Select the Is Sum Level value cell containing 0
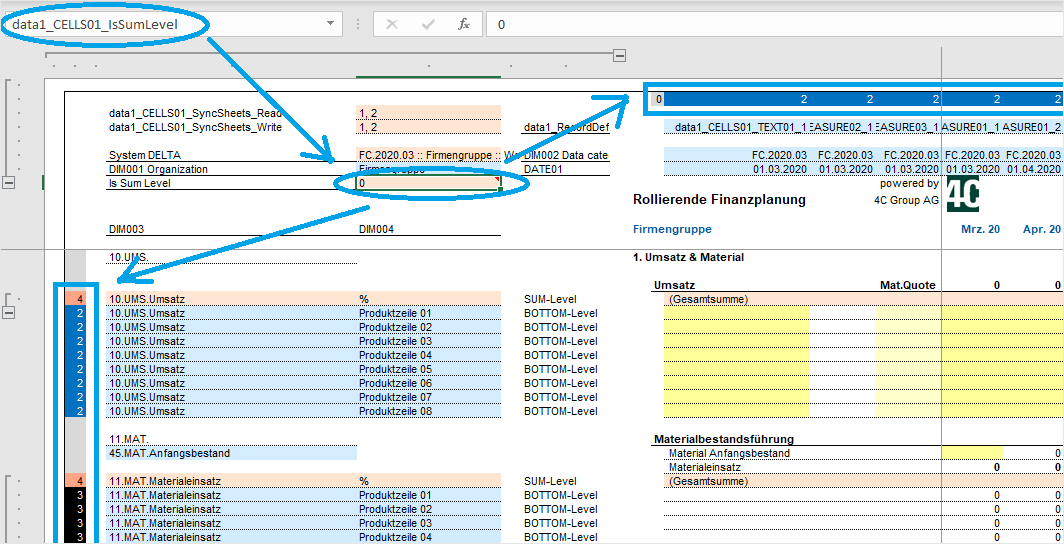This screenshot has height=544, width=1064. pos(429,183)
